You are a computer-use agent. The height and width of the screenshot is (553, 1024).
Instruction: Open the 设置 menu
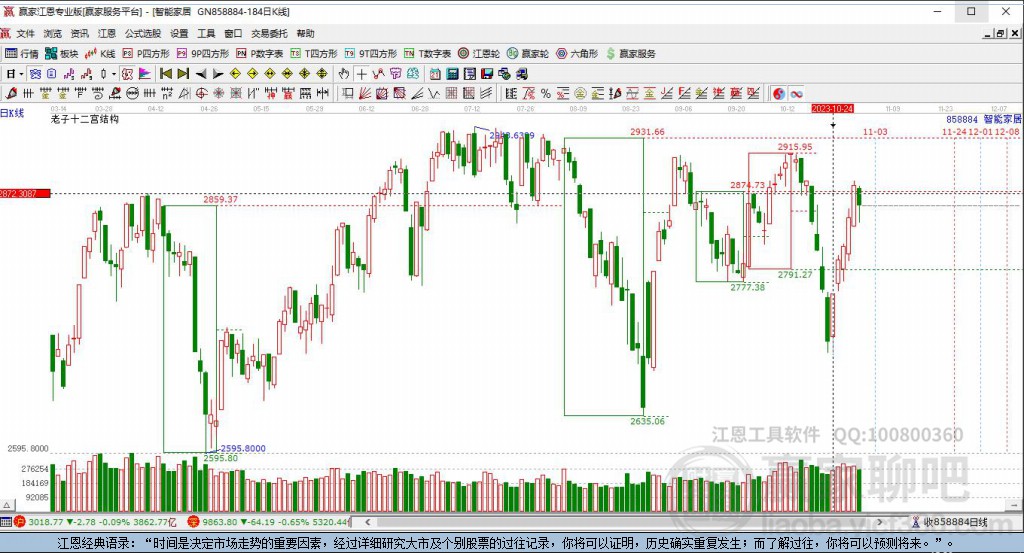click(x=179, y=33)
